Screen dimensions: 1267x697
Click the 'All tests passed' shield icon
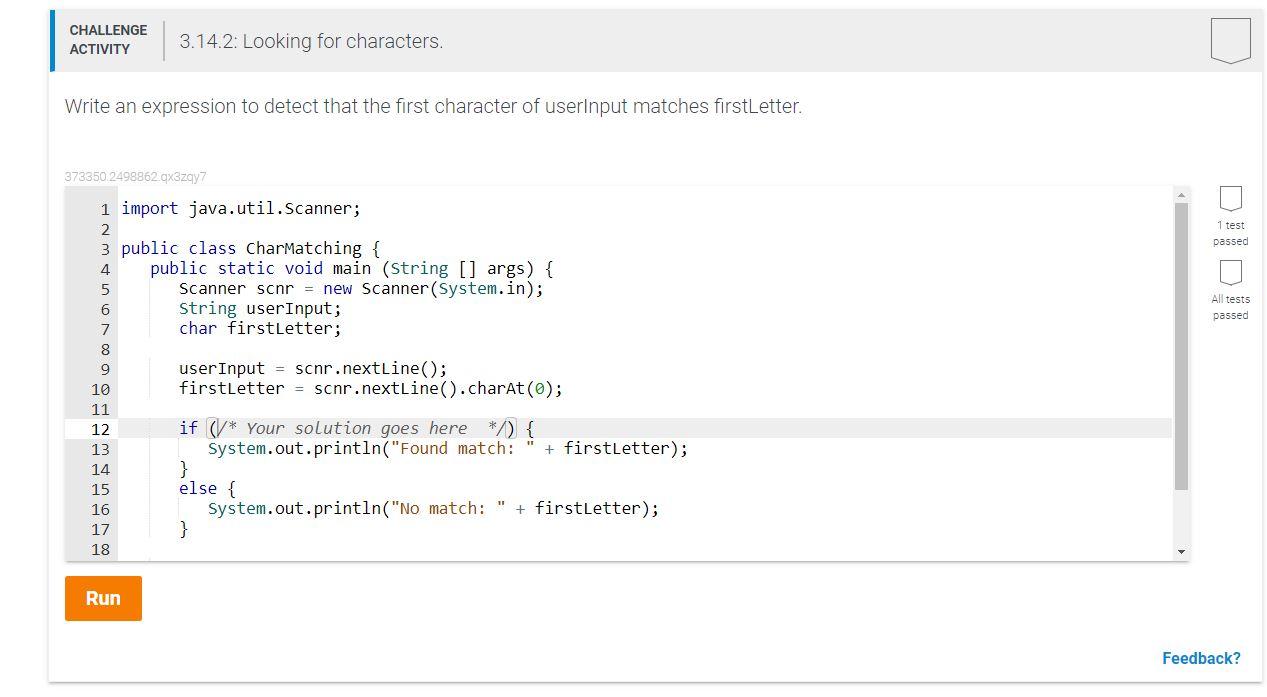(1229, 273)
